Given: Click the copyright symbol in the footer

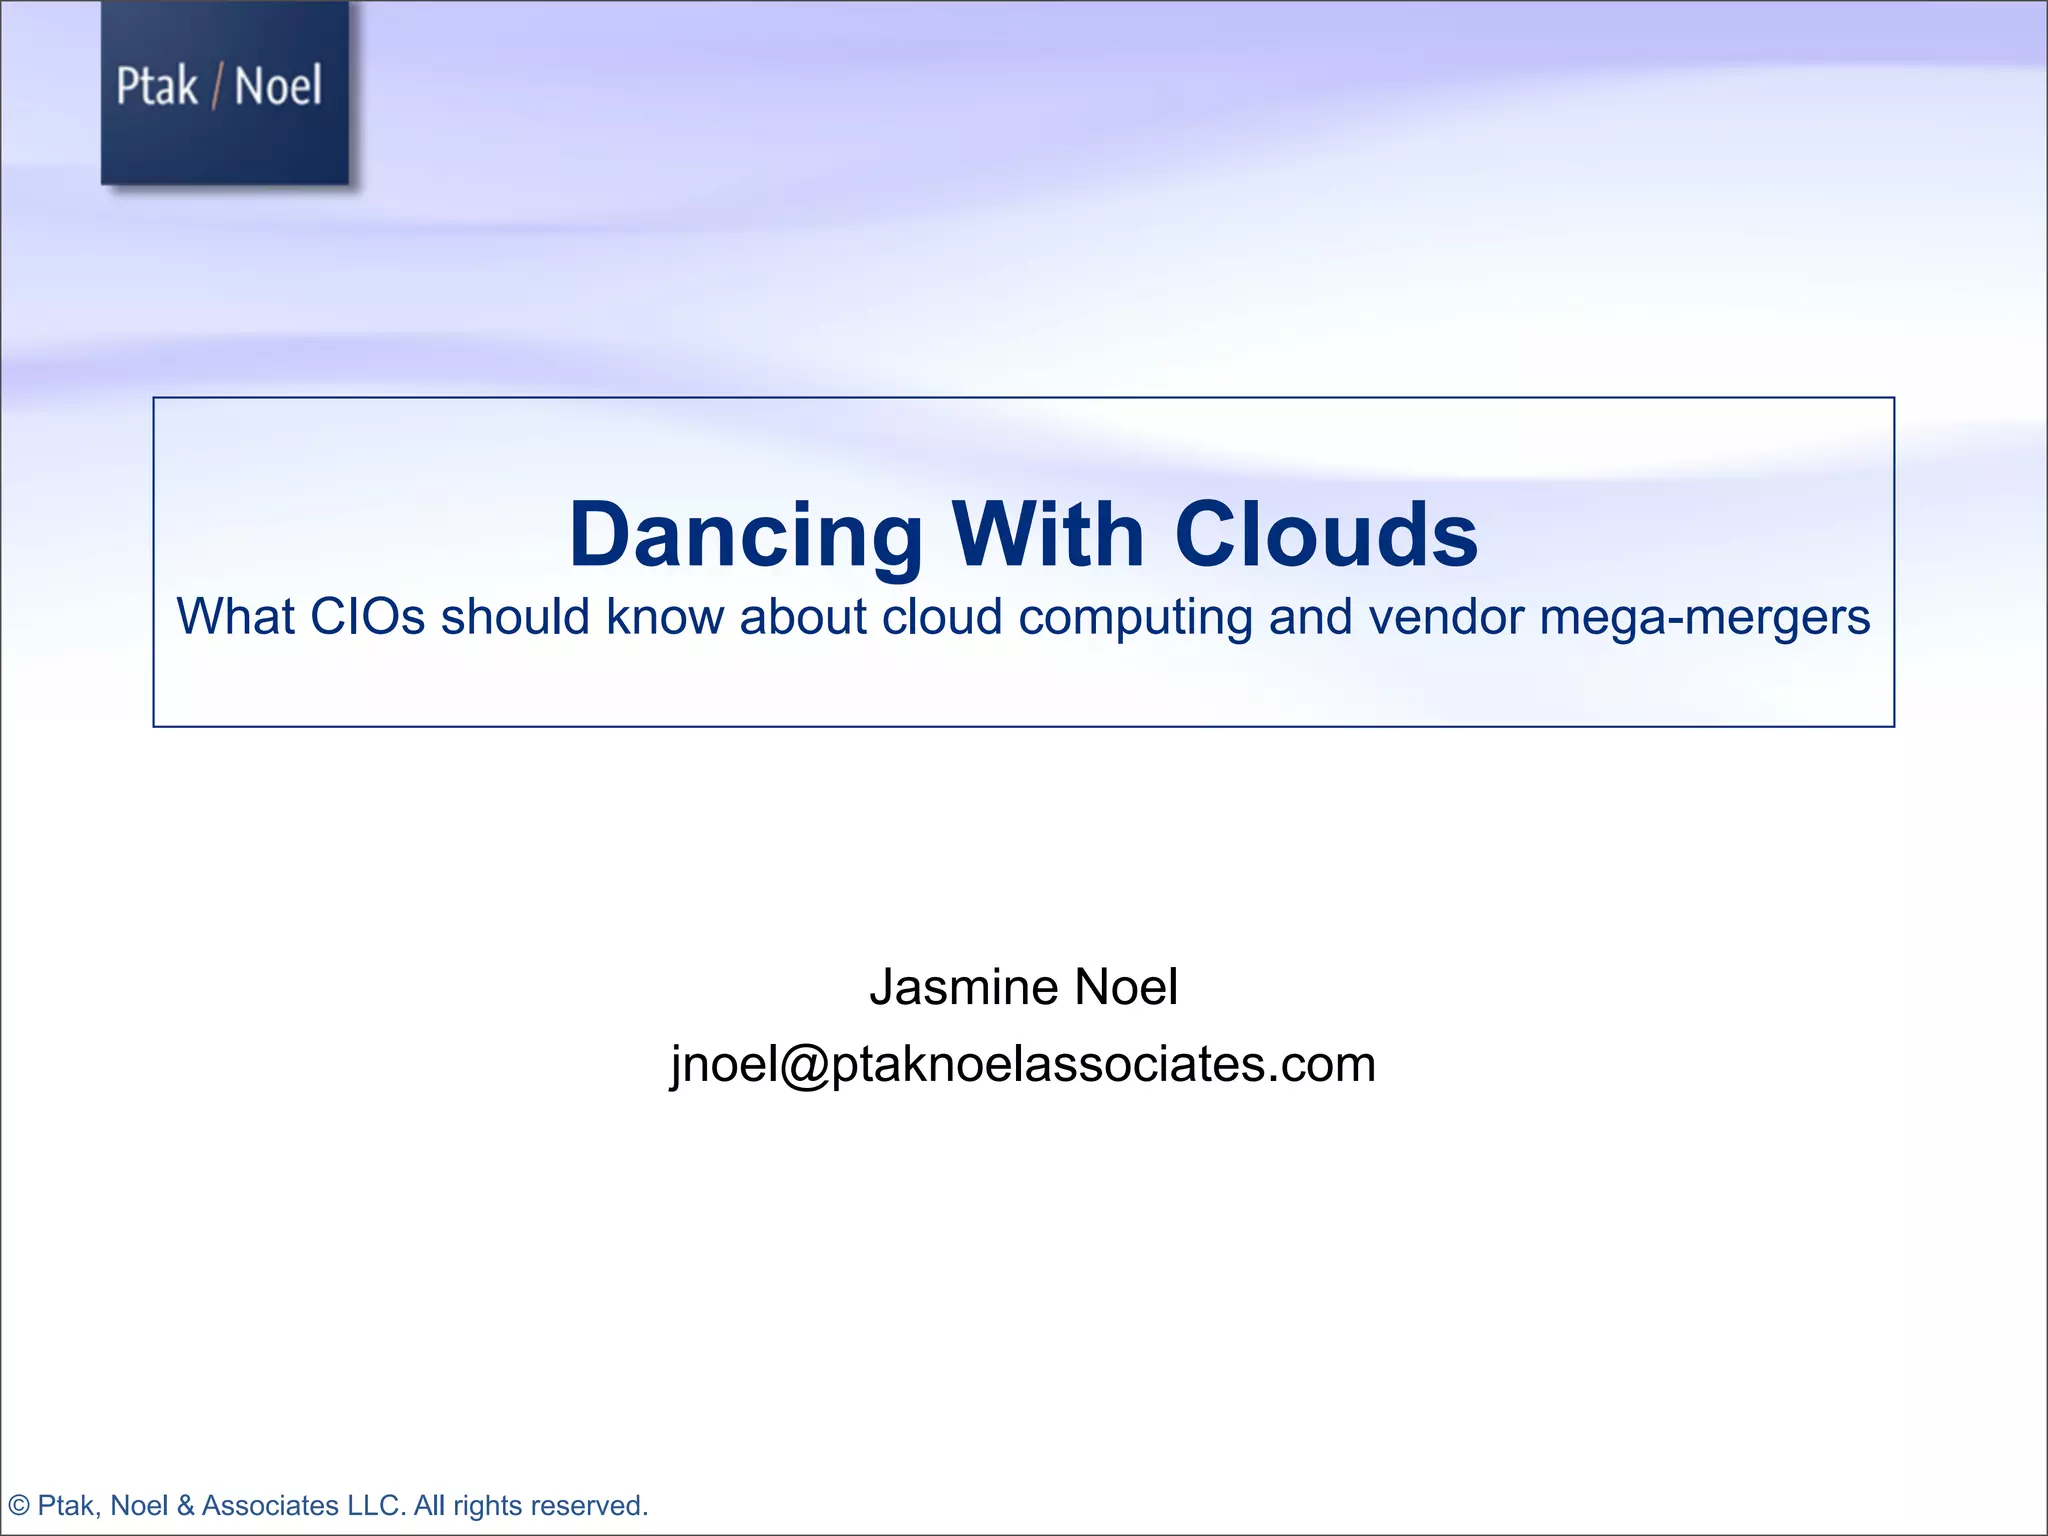Looking at the screenshot, I should [18, 1505].
